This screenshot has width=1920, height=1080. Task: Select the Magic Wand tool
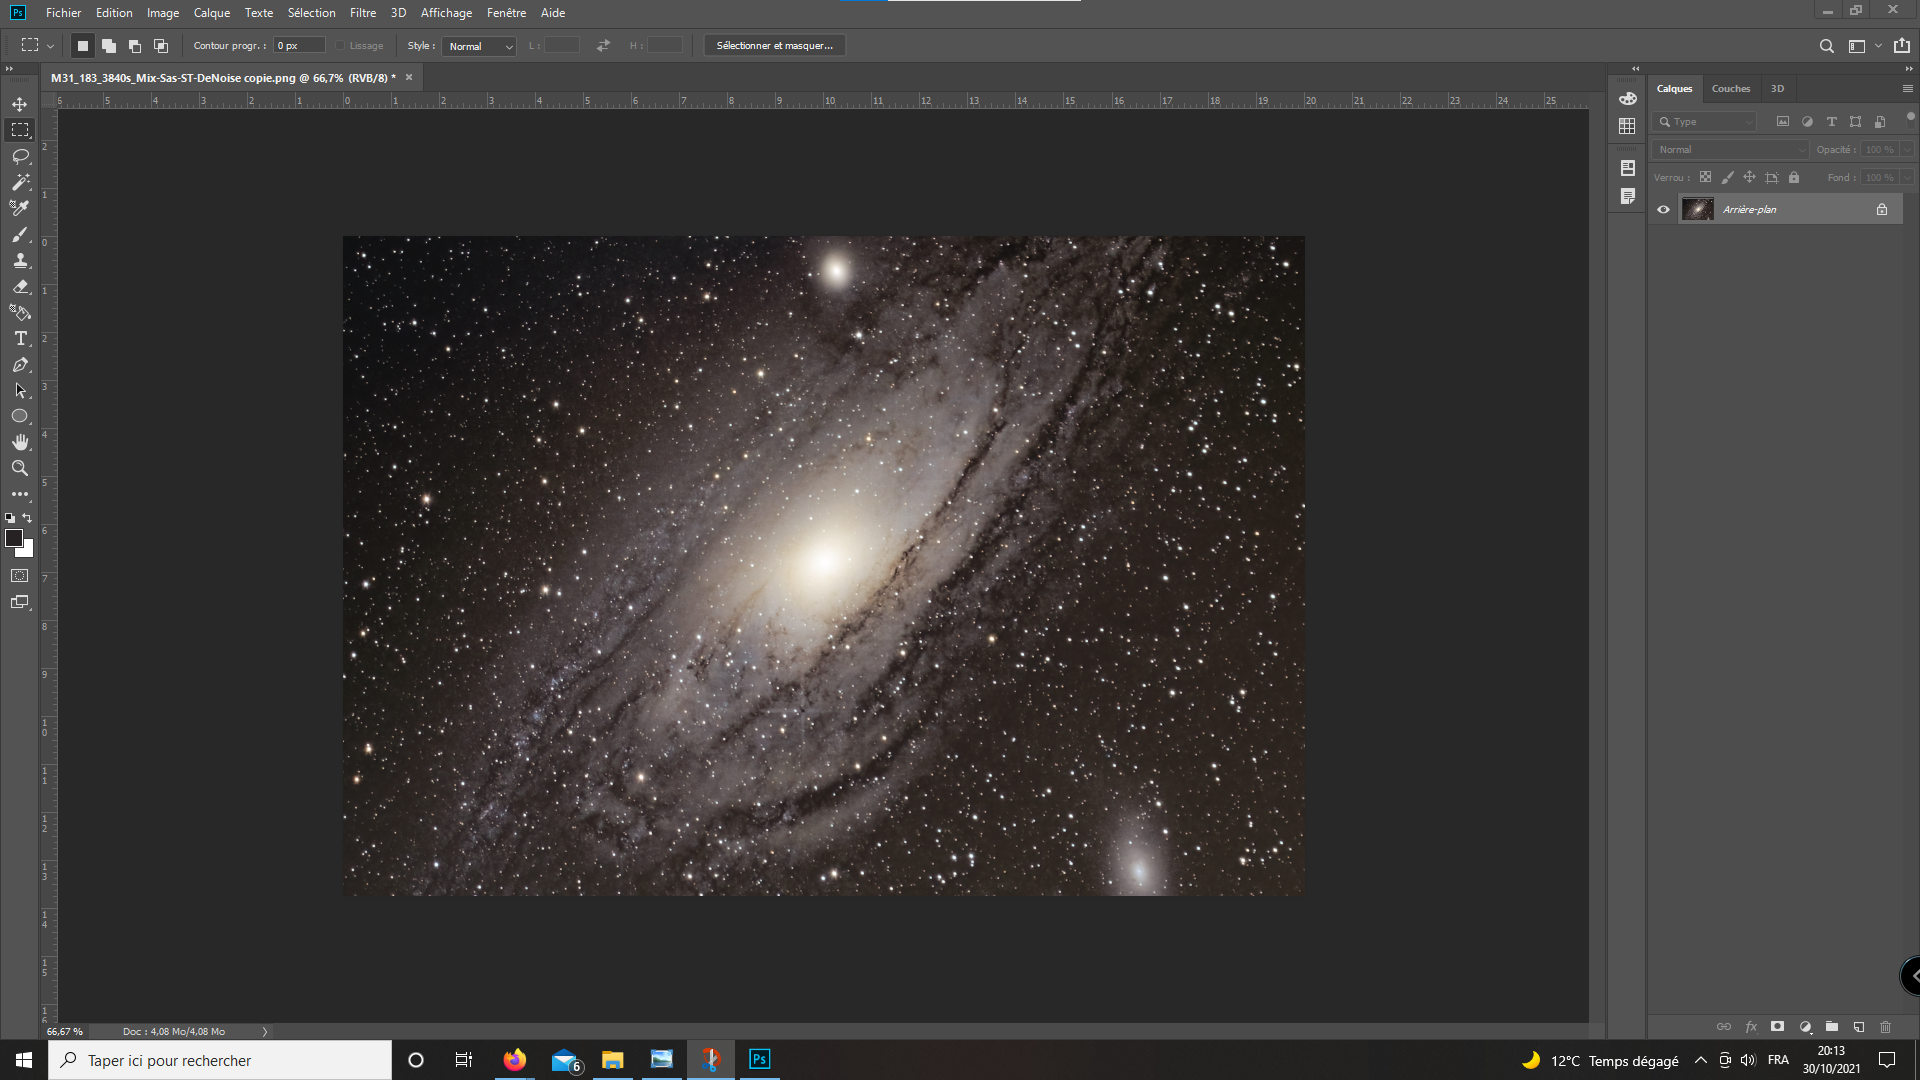pos(20,182)
